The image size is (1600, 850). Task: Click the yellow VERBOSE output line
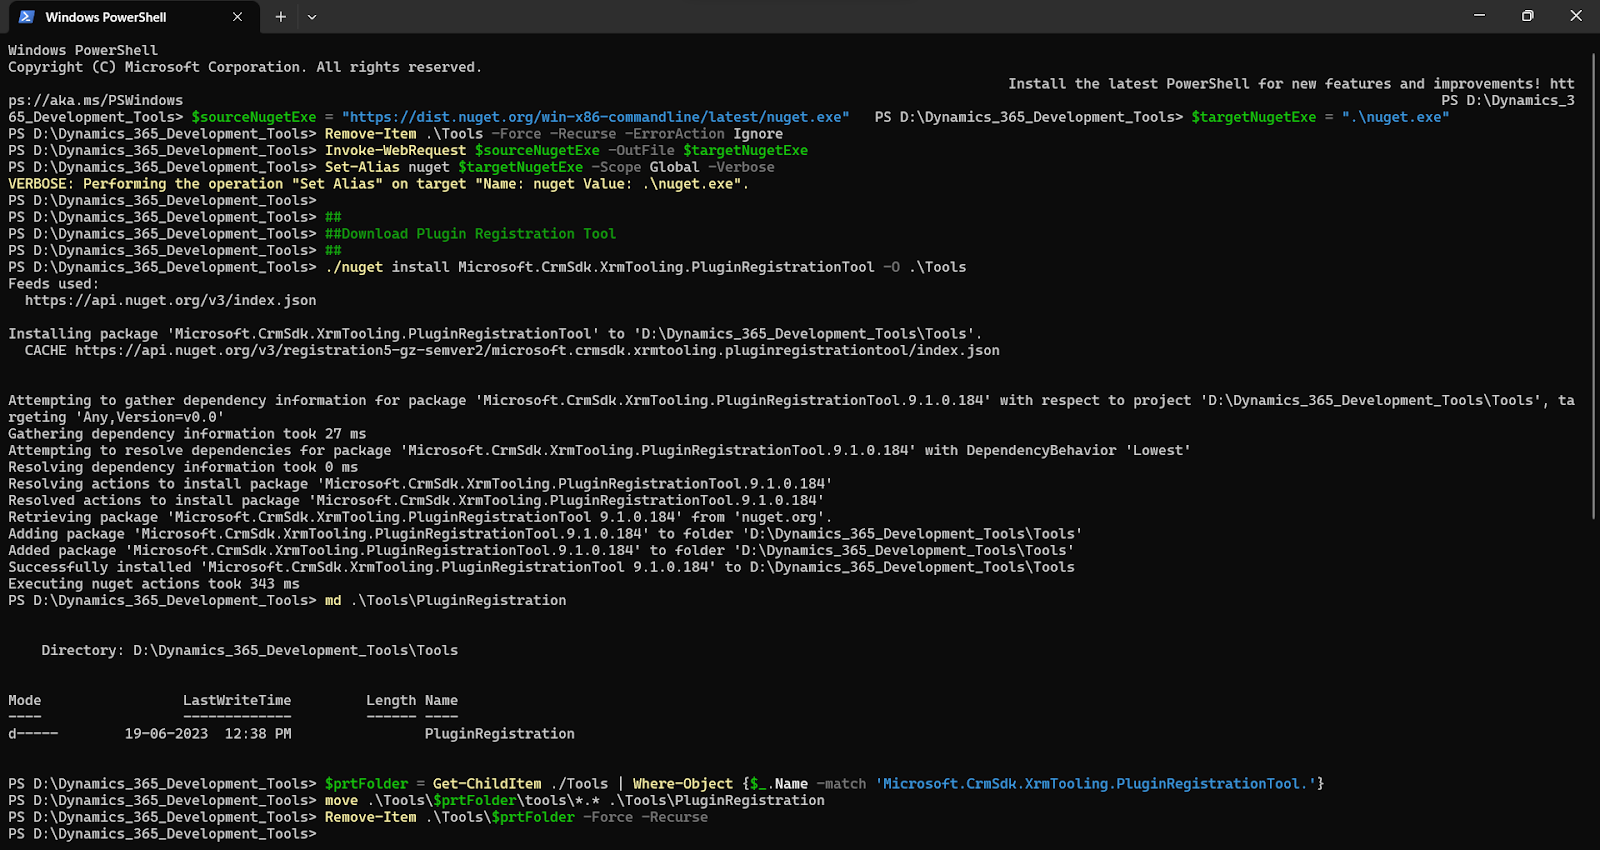click(378, 184)
